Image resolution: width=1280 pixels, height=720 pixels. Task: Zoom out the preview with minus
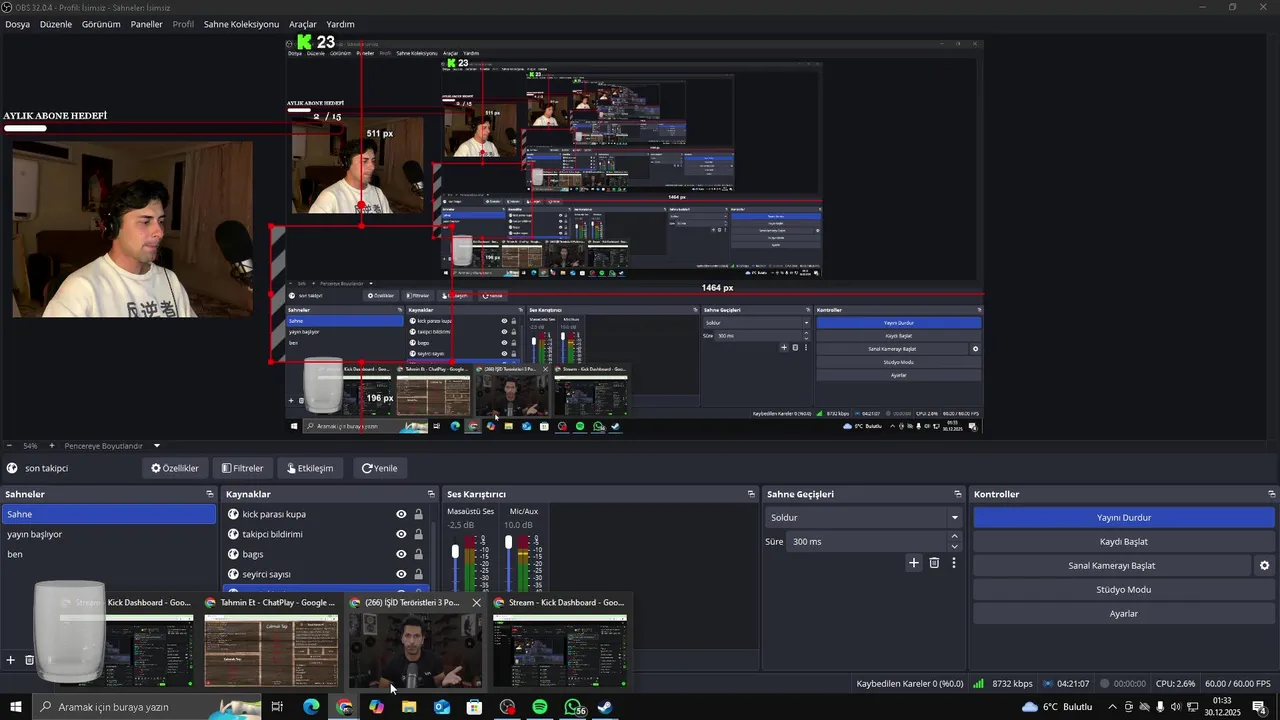[x=9, y=446]
